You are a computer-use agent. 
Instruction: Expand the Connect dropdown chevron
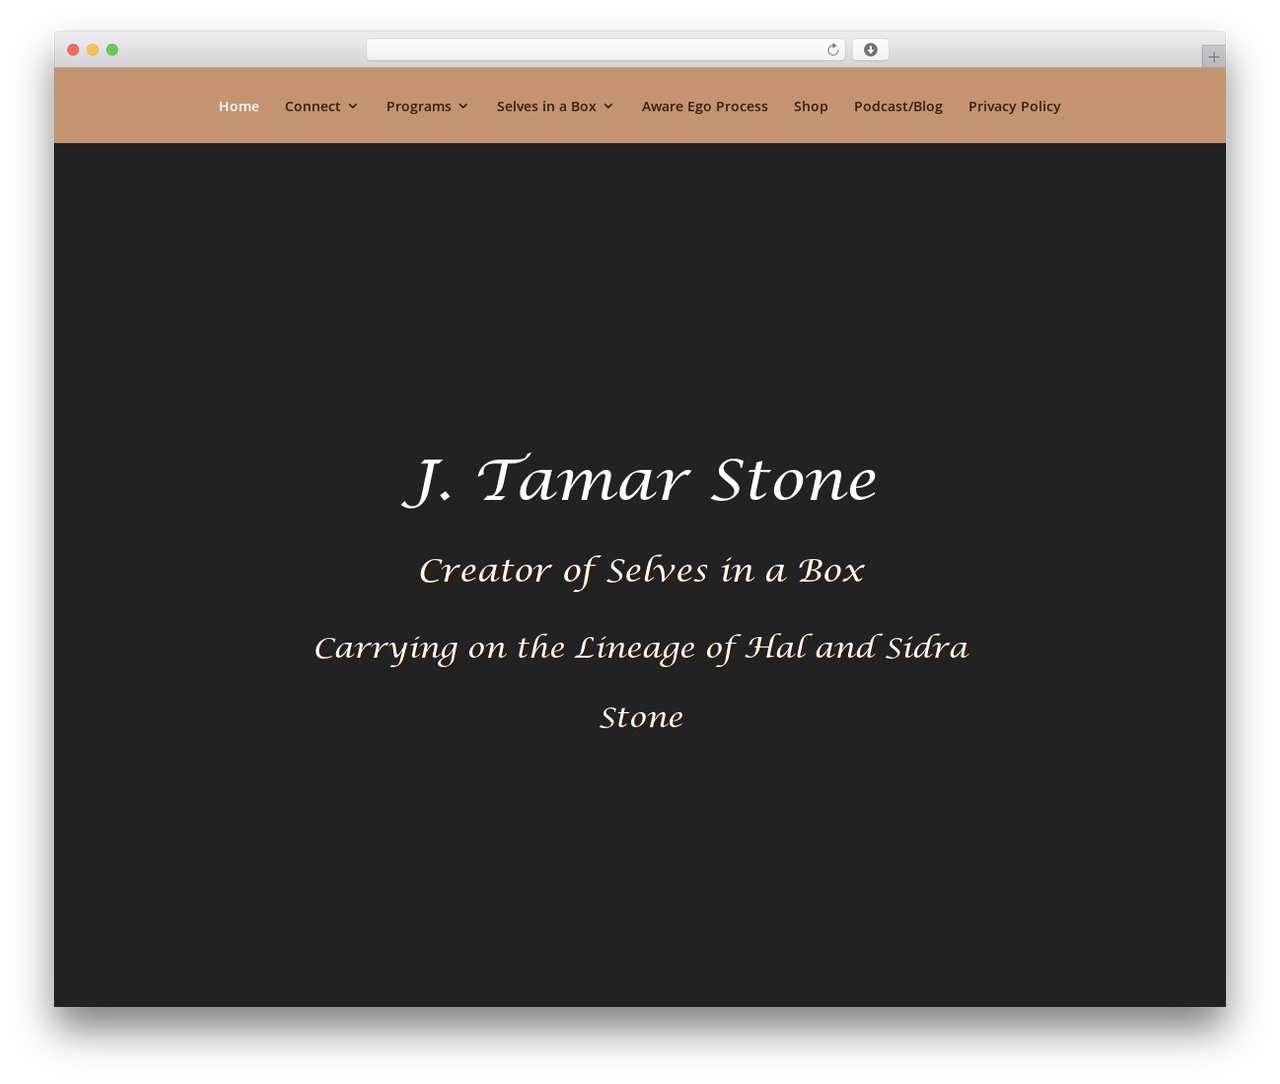[x=353, y=106]
